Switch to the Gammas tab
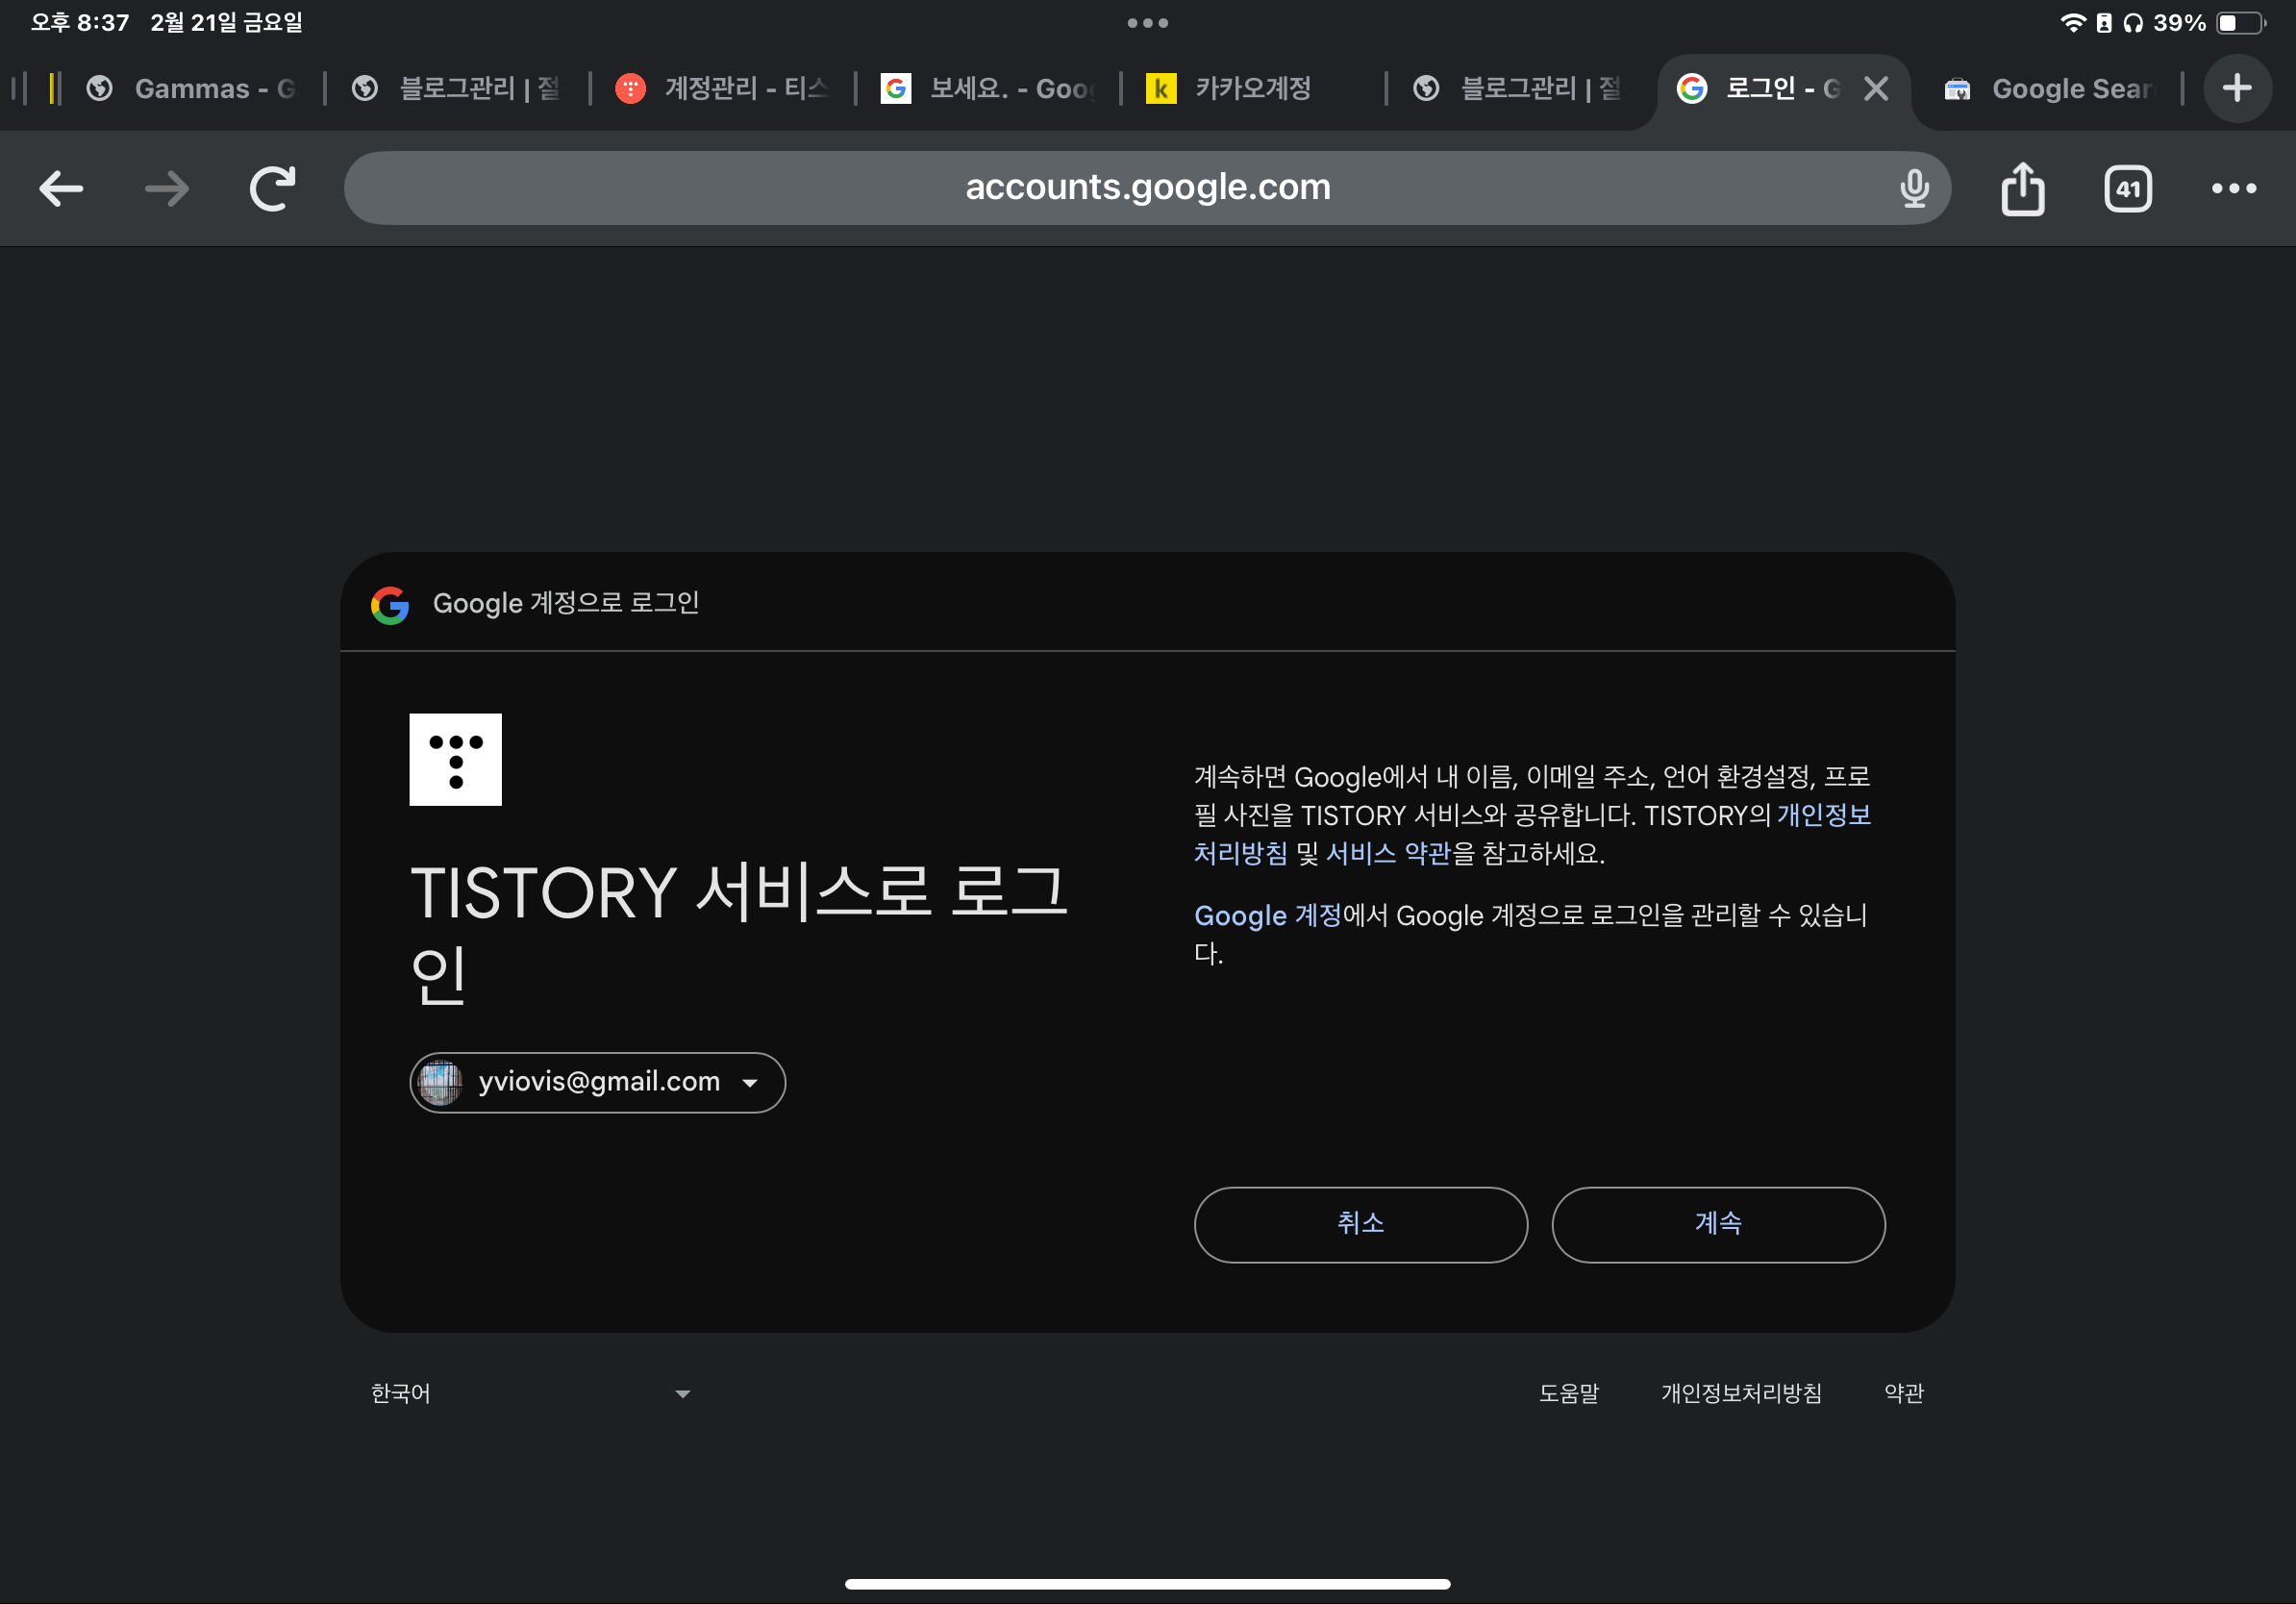2296x1604 pixels. point(192,88)
